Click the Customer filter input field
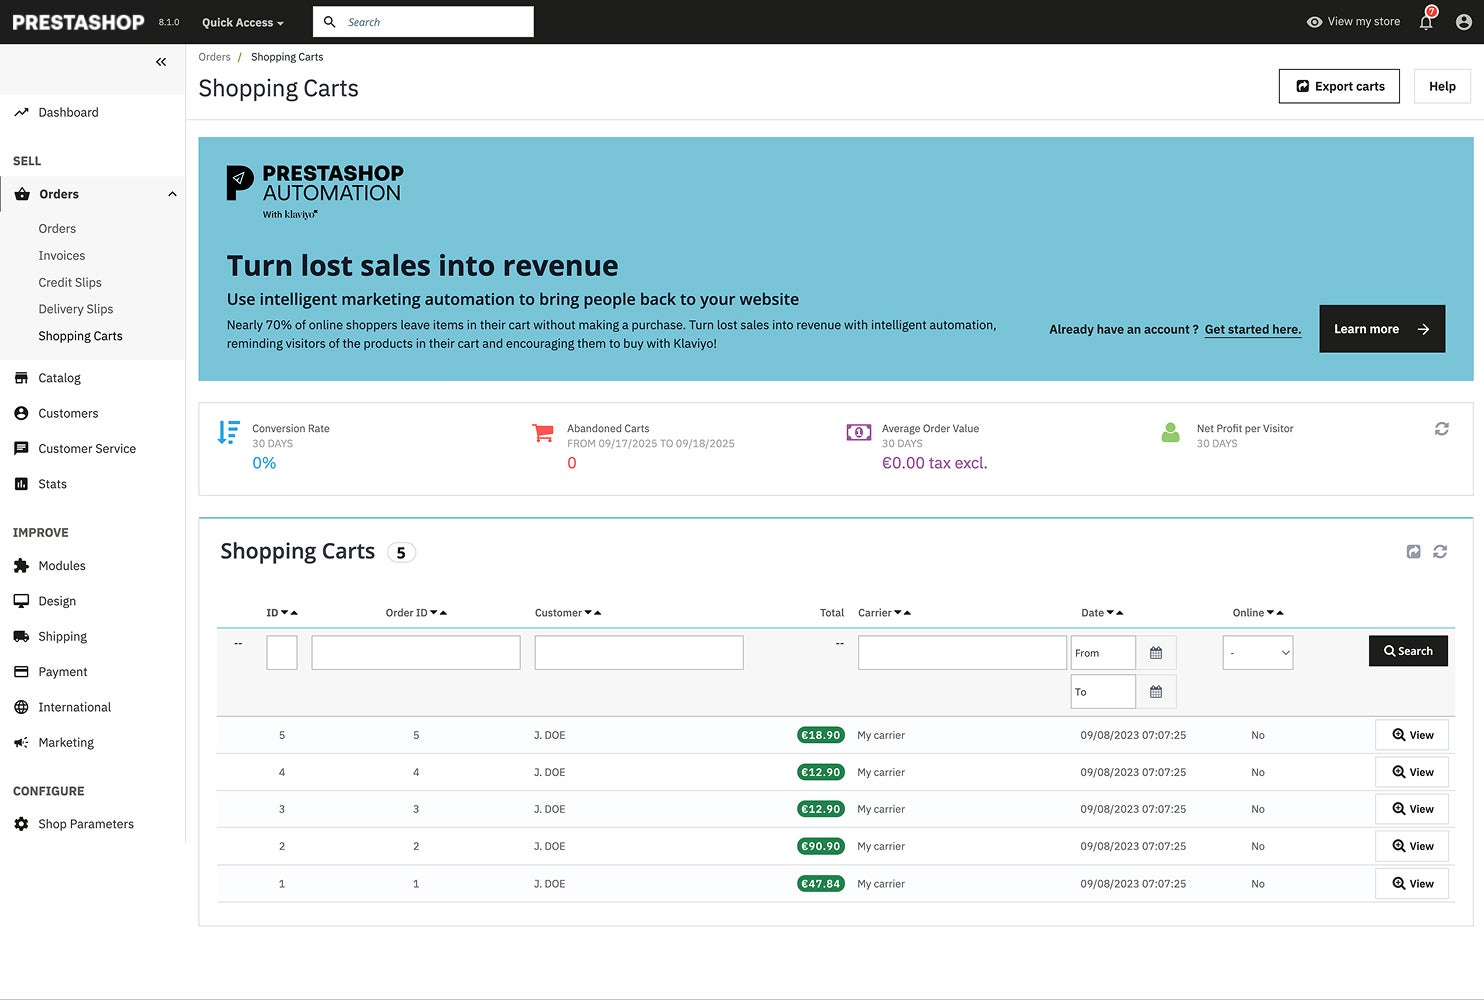 638,653
